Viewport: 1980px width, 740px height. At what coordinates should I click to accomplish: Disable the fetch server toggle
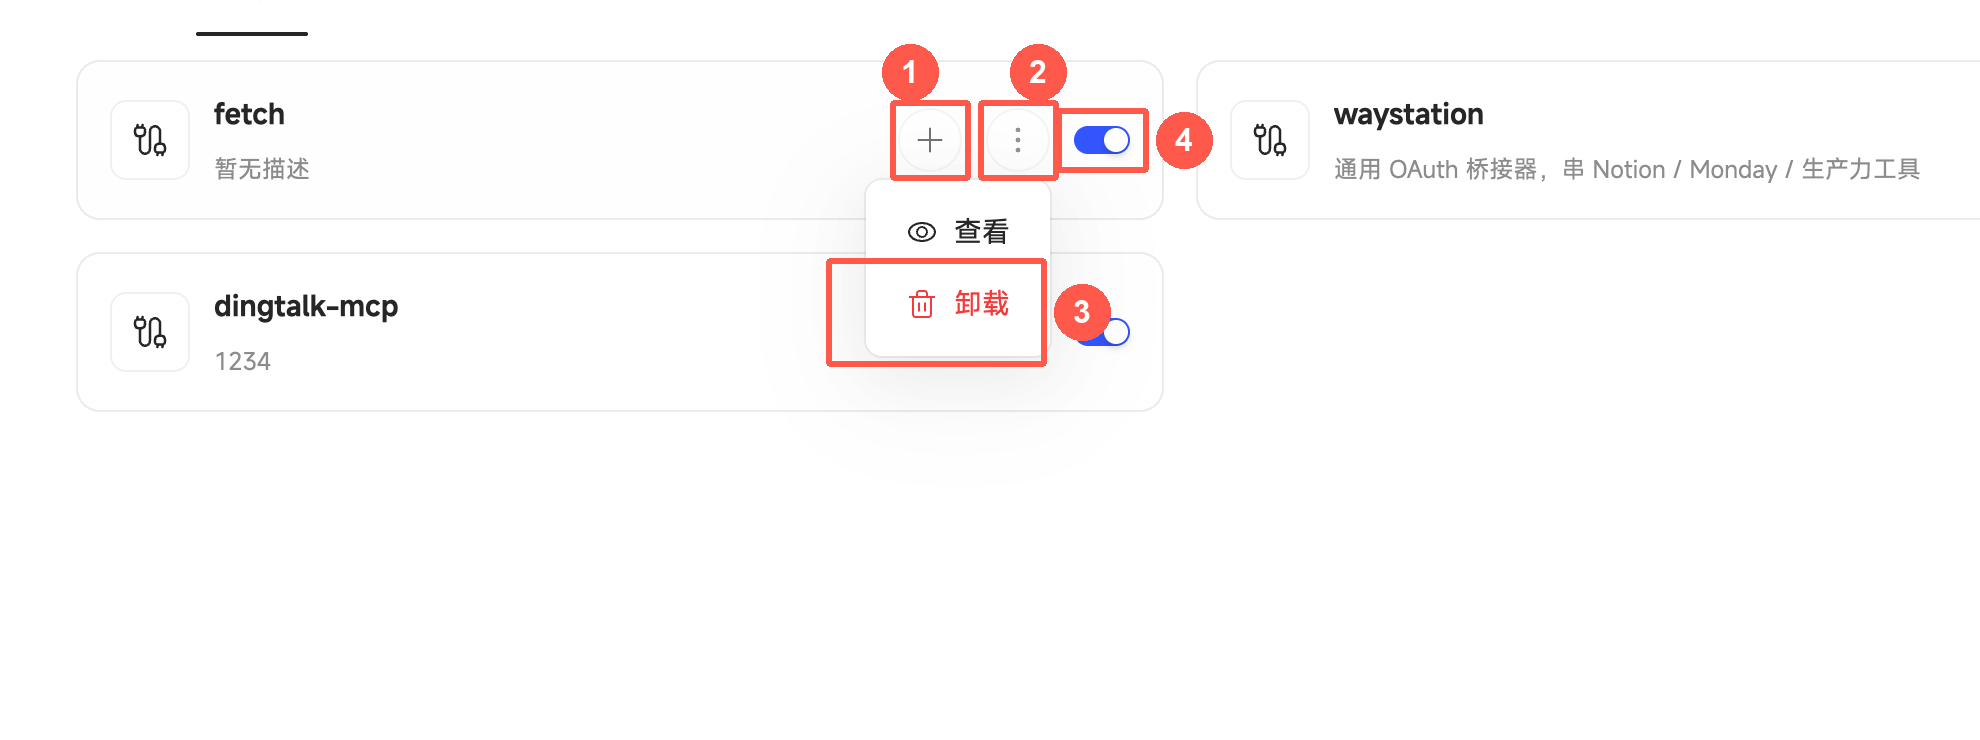point(1102,140)
